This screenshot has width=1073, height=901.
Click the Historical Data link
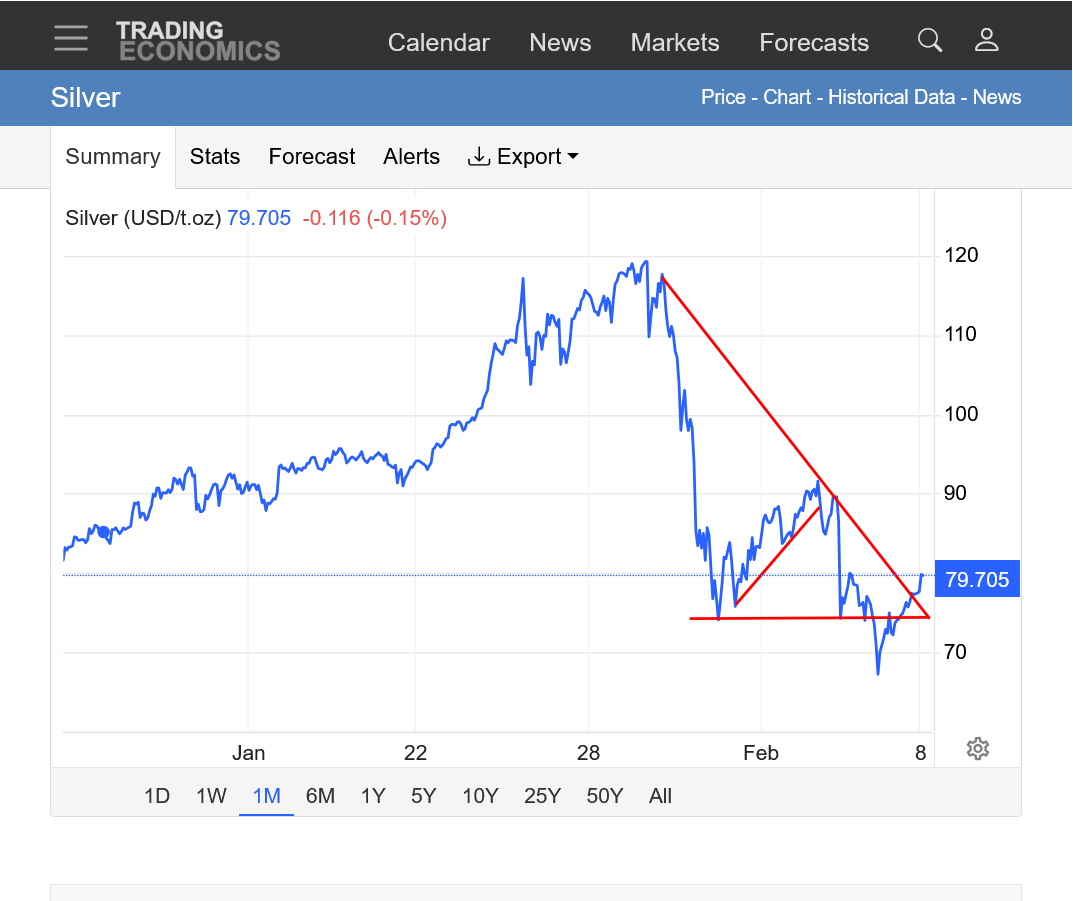tap(893, 97)
